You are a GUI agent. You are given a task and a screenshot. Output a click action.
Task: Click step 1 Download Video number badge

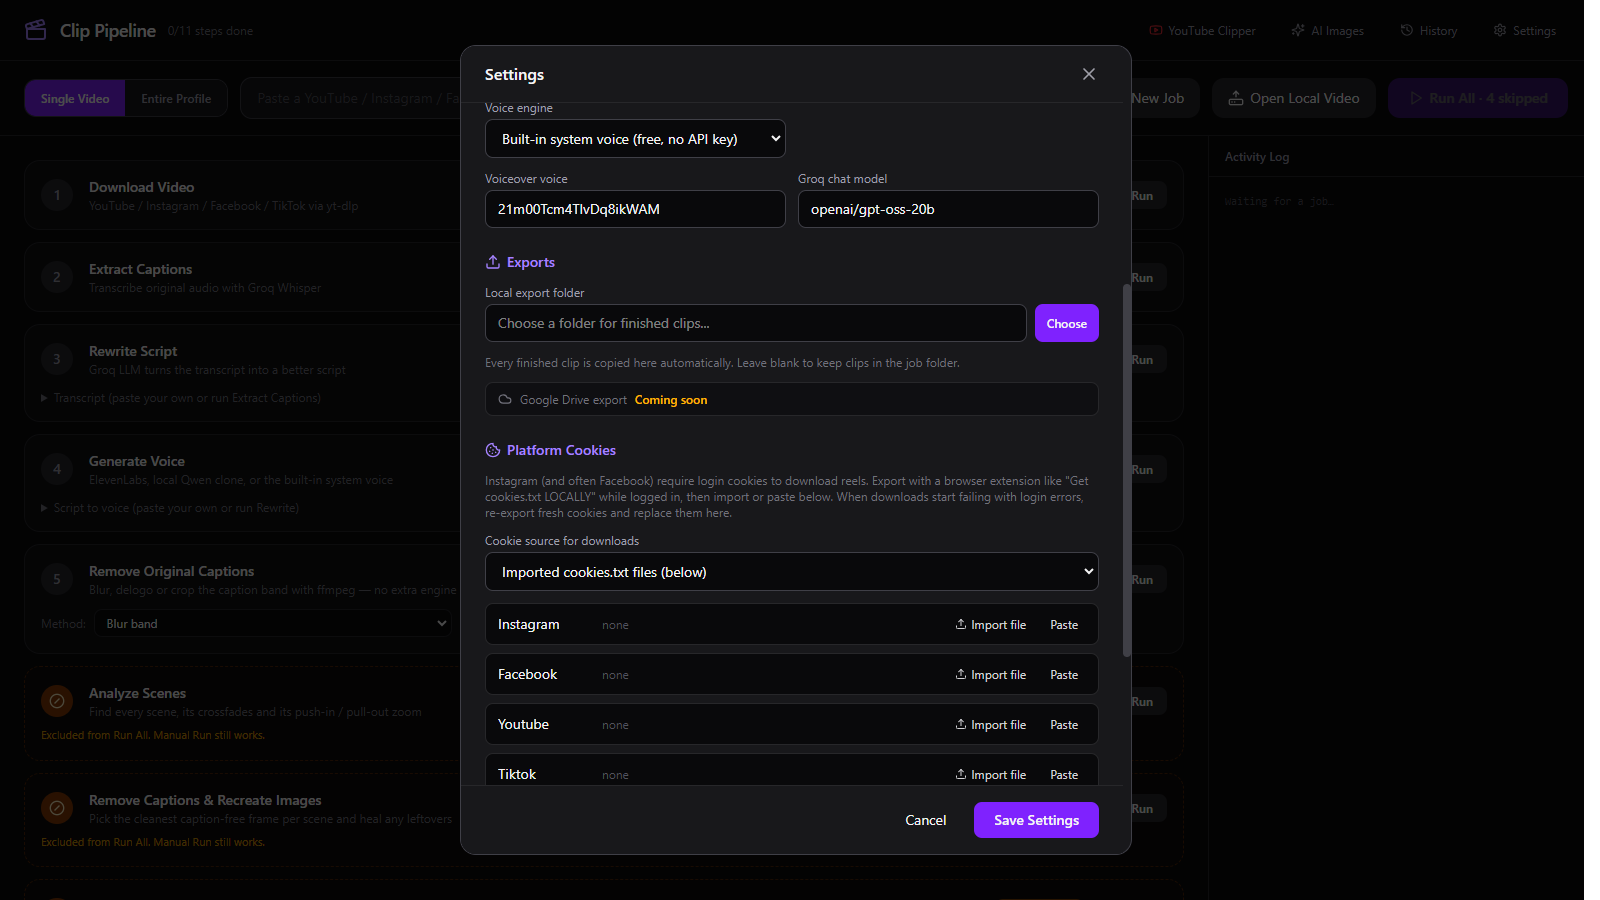coord(57,195)
